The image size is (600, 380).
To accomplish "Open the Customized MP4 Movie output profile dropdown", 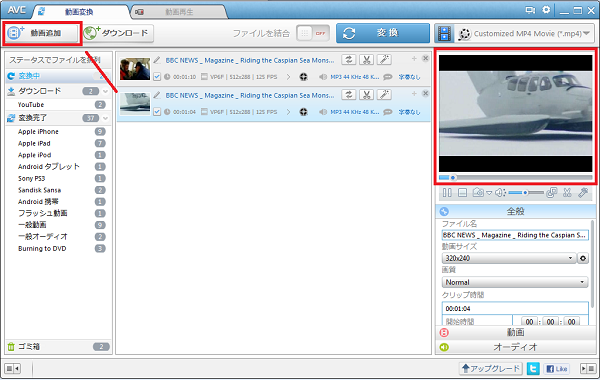I will tap(524, 34).
